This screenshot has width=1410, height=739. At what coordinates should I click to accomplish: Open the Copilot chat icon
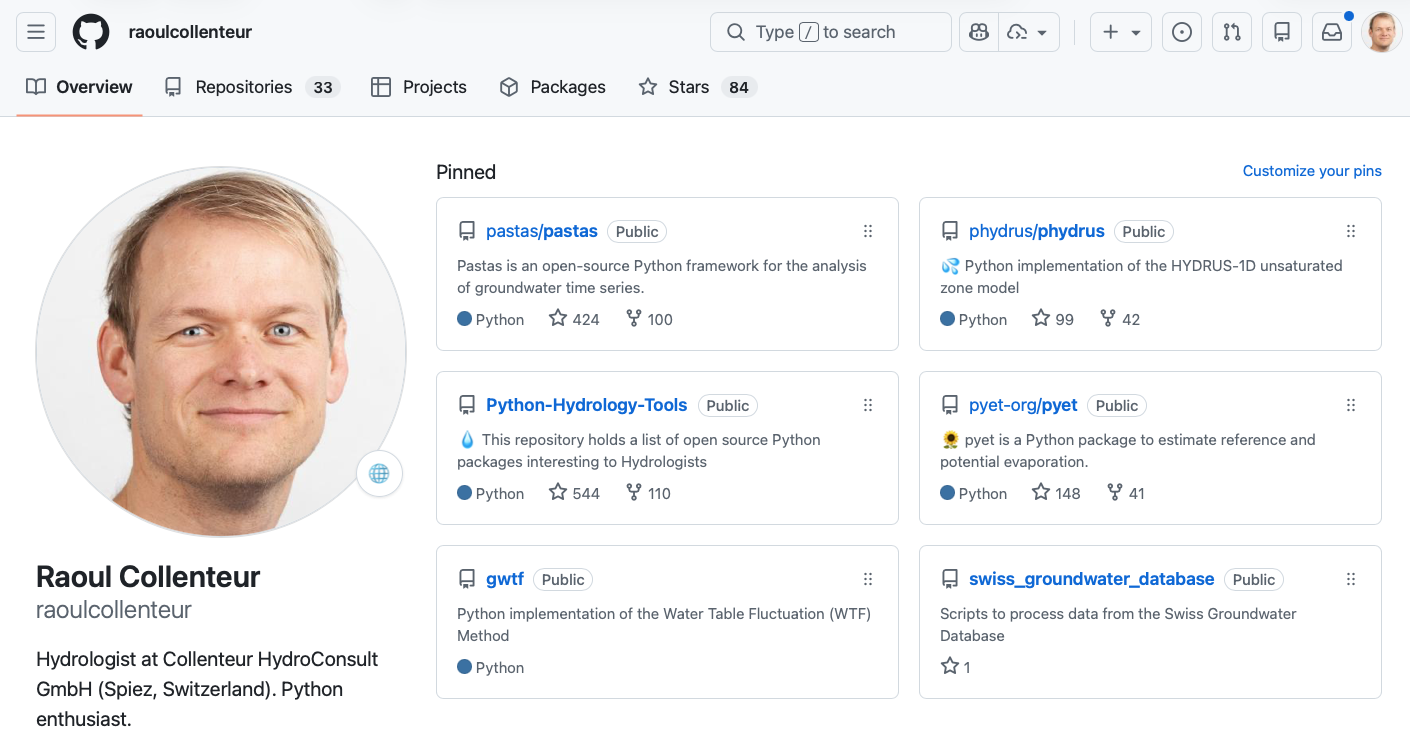[979, 32]
